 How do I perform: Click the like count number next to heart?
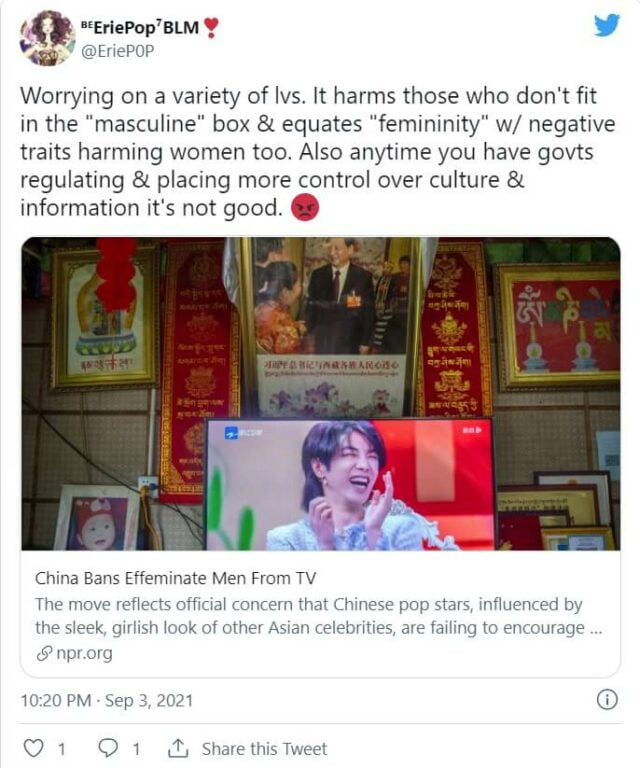coord(62,749)
